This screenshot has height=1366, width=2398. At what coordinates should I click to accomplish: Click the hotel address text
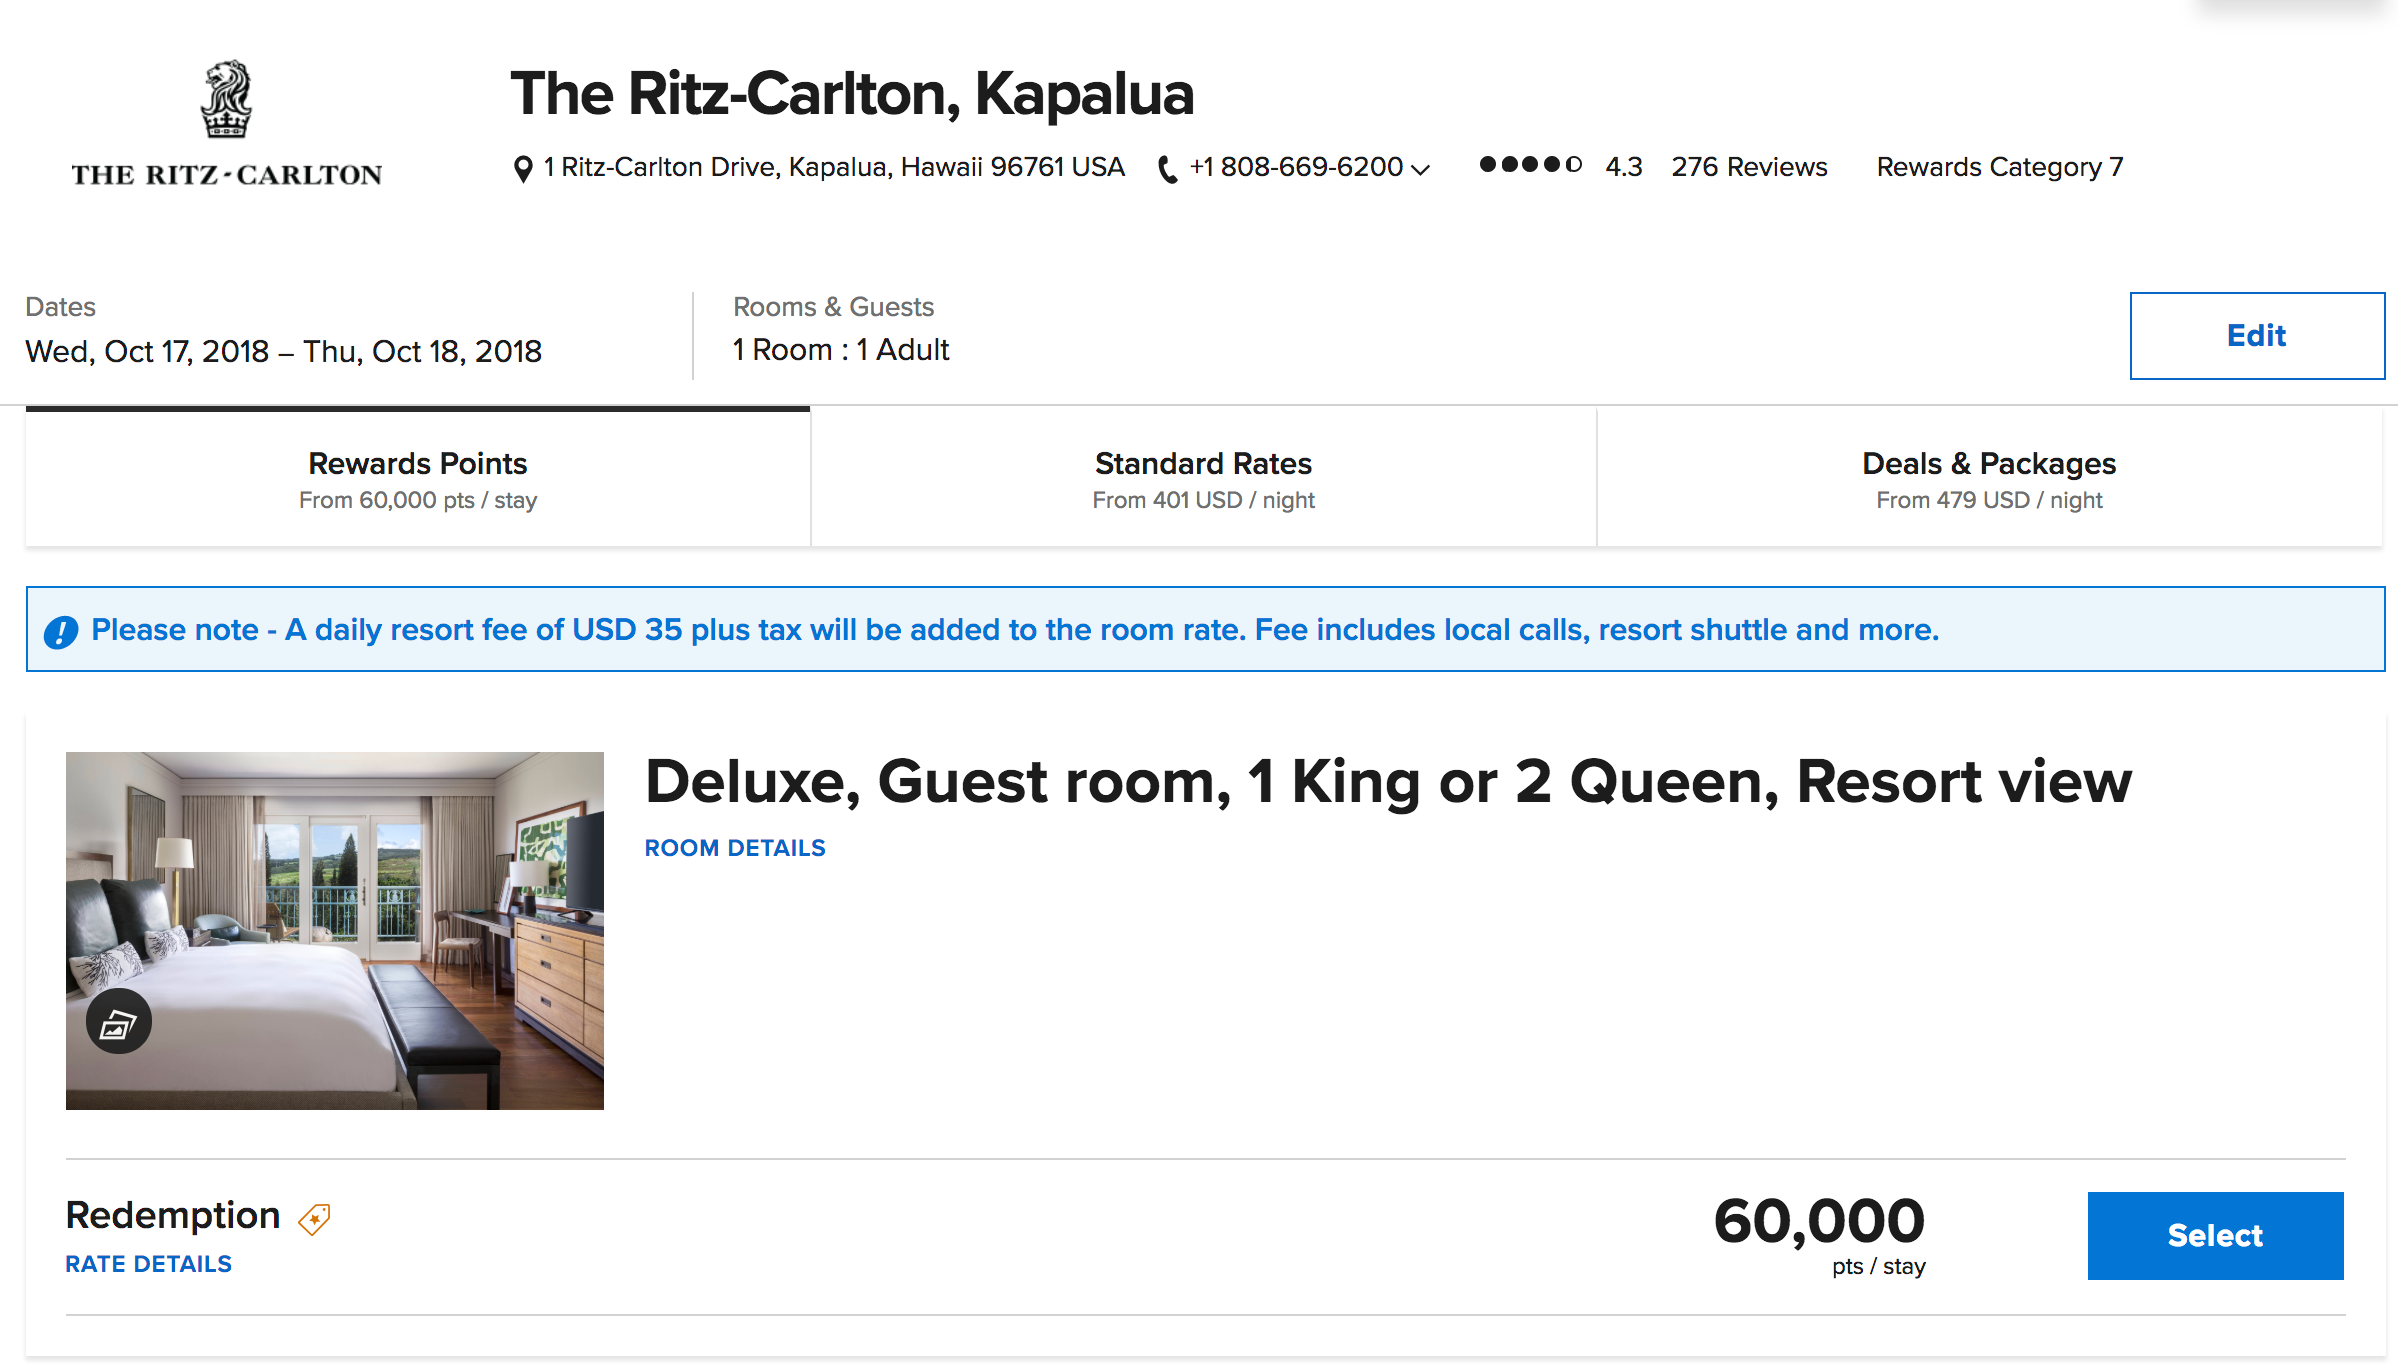[x=834, y=167]
